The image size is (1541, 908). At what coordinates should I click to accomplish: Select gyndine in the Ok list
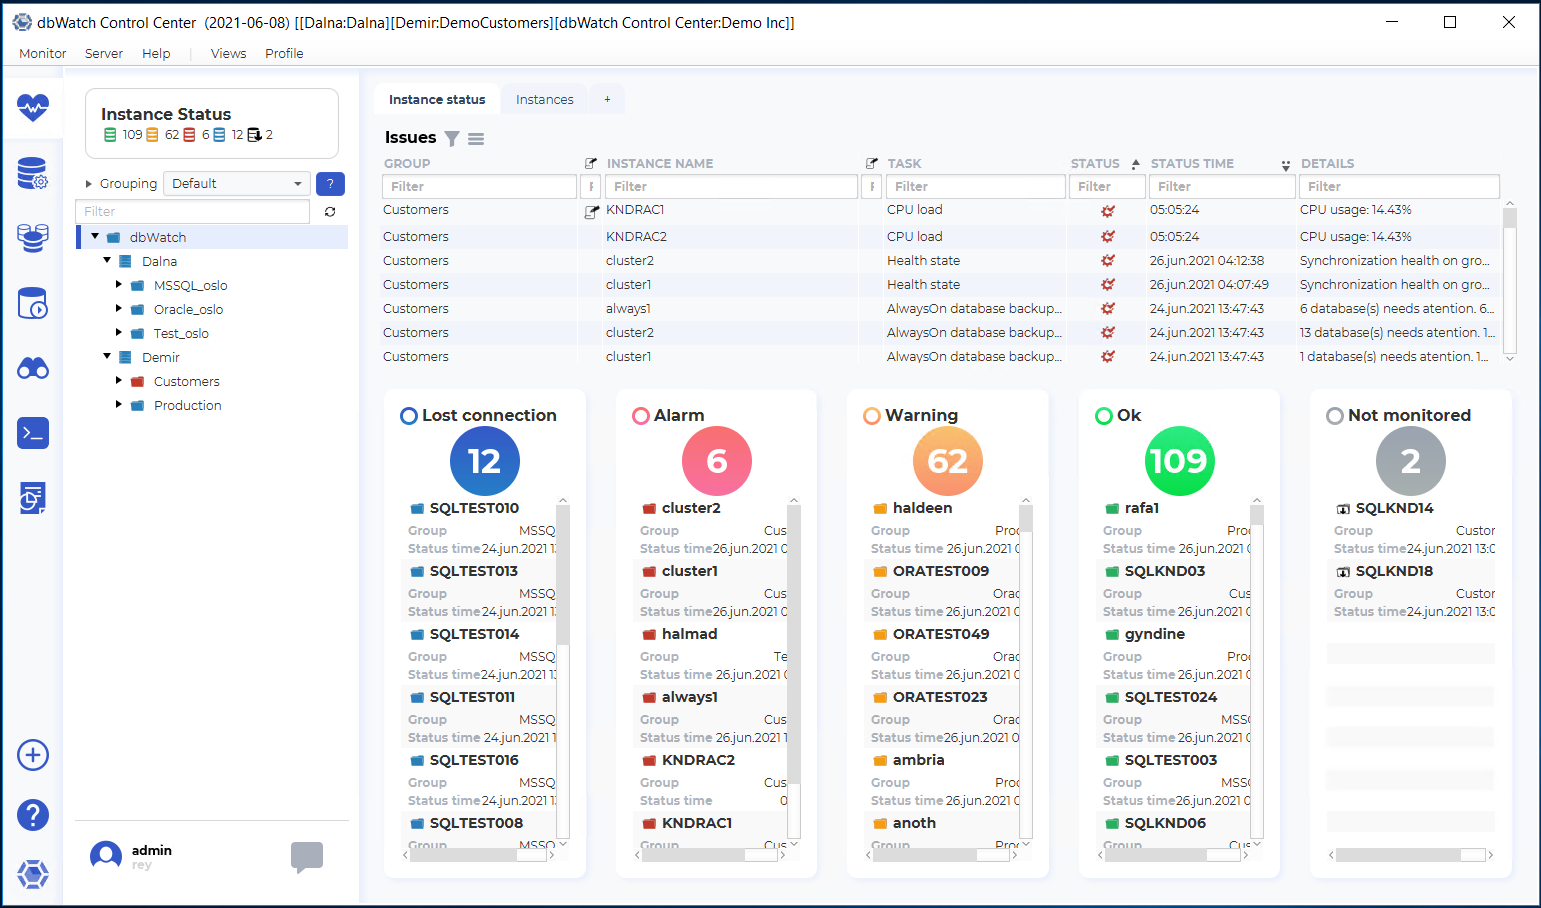[1154, 634]
